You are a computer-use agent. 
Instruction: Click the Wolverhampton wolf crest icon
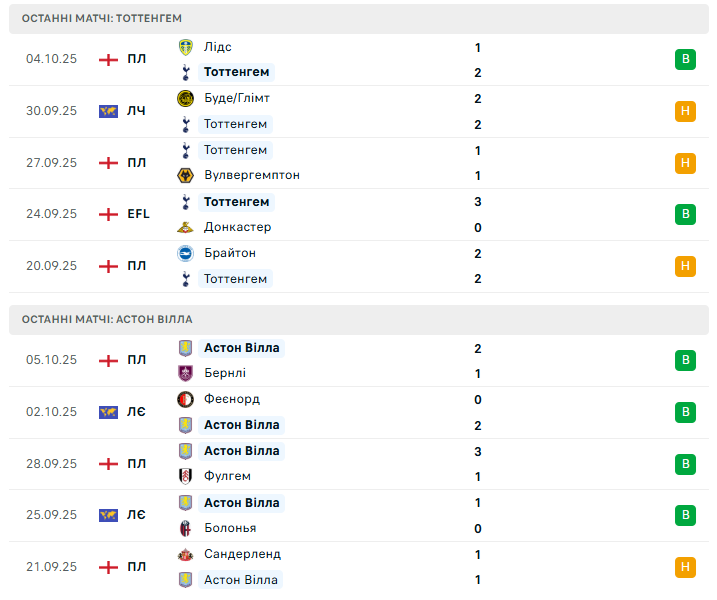coord(185,175)
